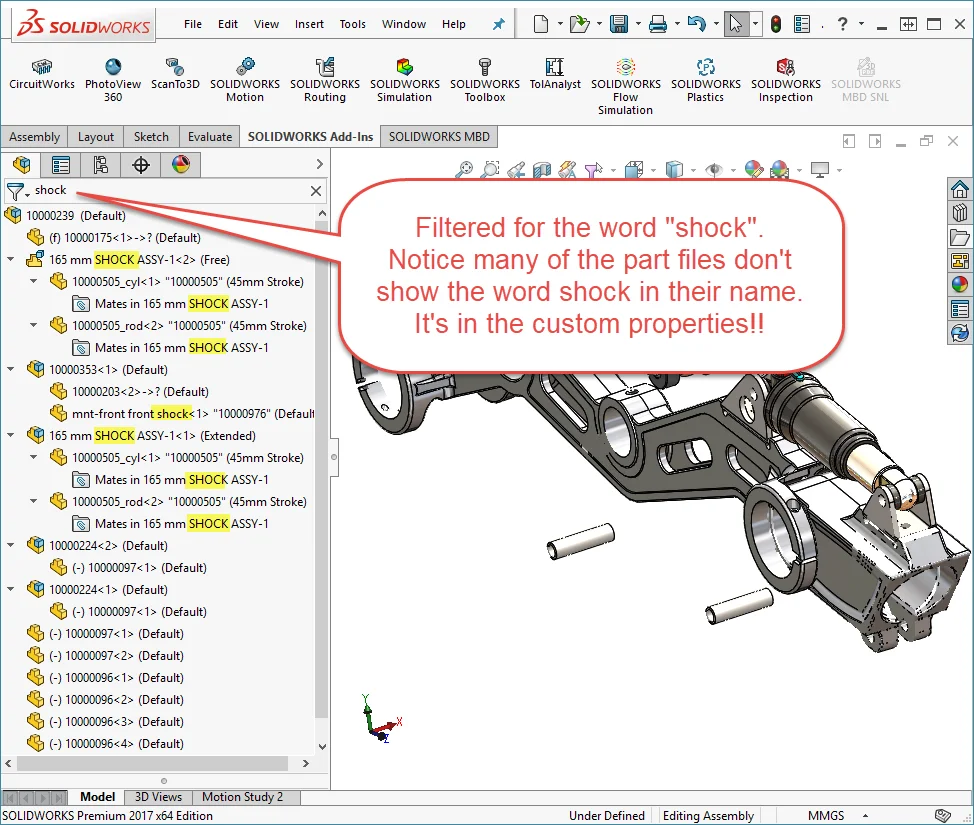Open the Insert menu
The width and height of the screenshot is (974, 825).
(x=309, y=24)
